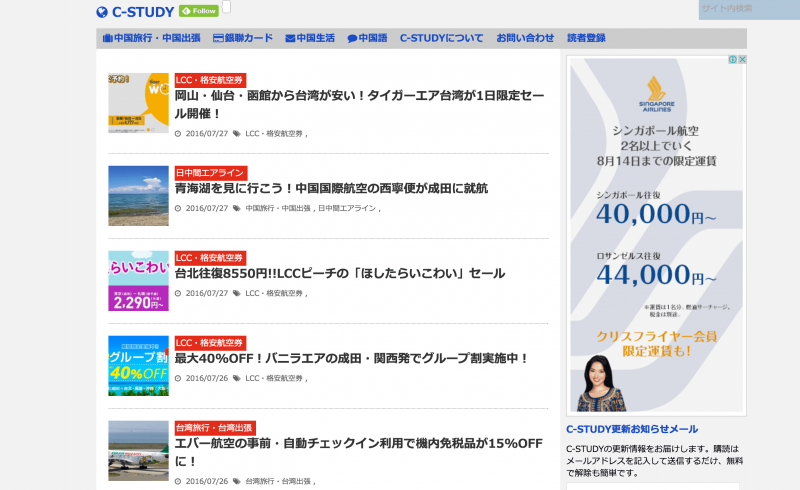
Task: Open the 中国旅行・中国出張 menu
Action: pyautogui.click(x=152, y=38)
